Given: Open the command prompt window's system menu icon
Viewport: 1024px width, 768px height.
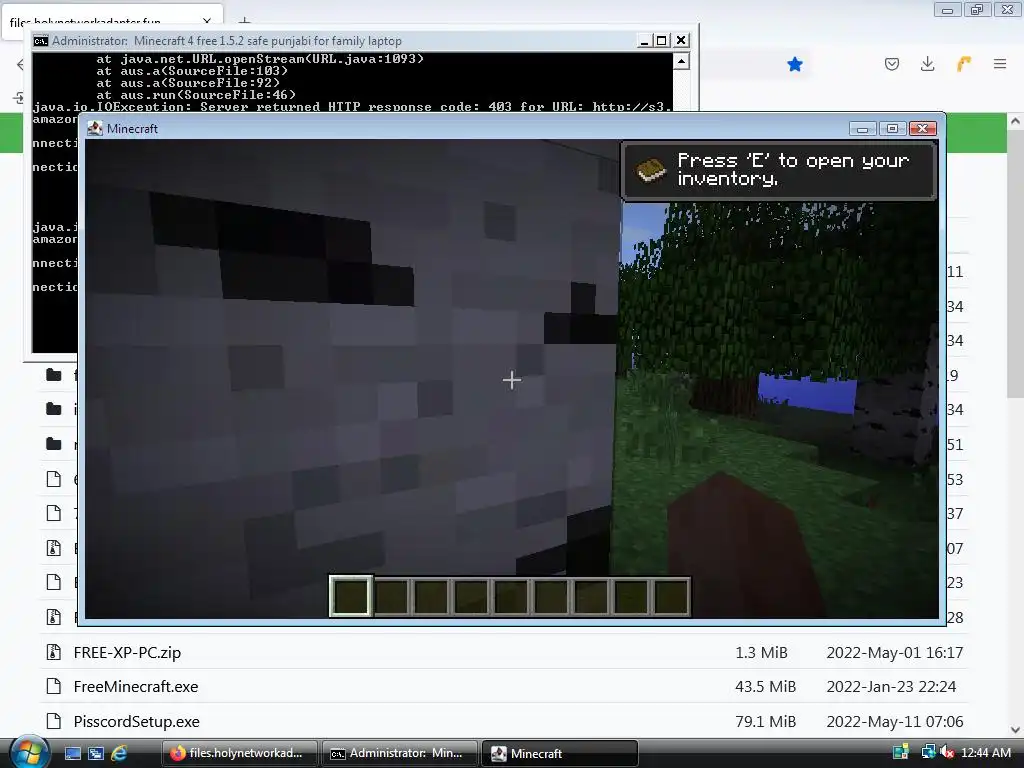Looking at the screenshot, I should coord(40,40).
